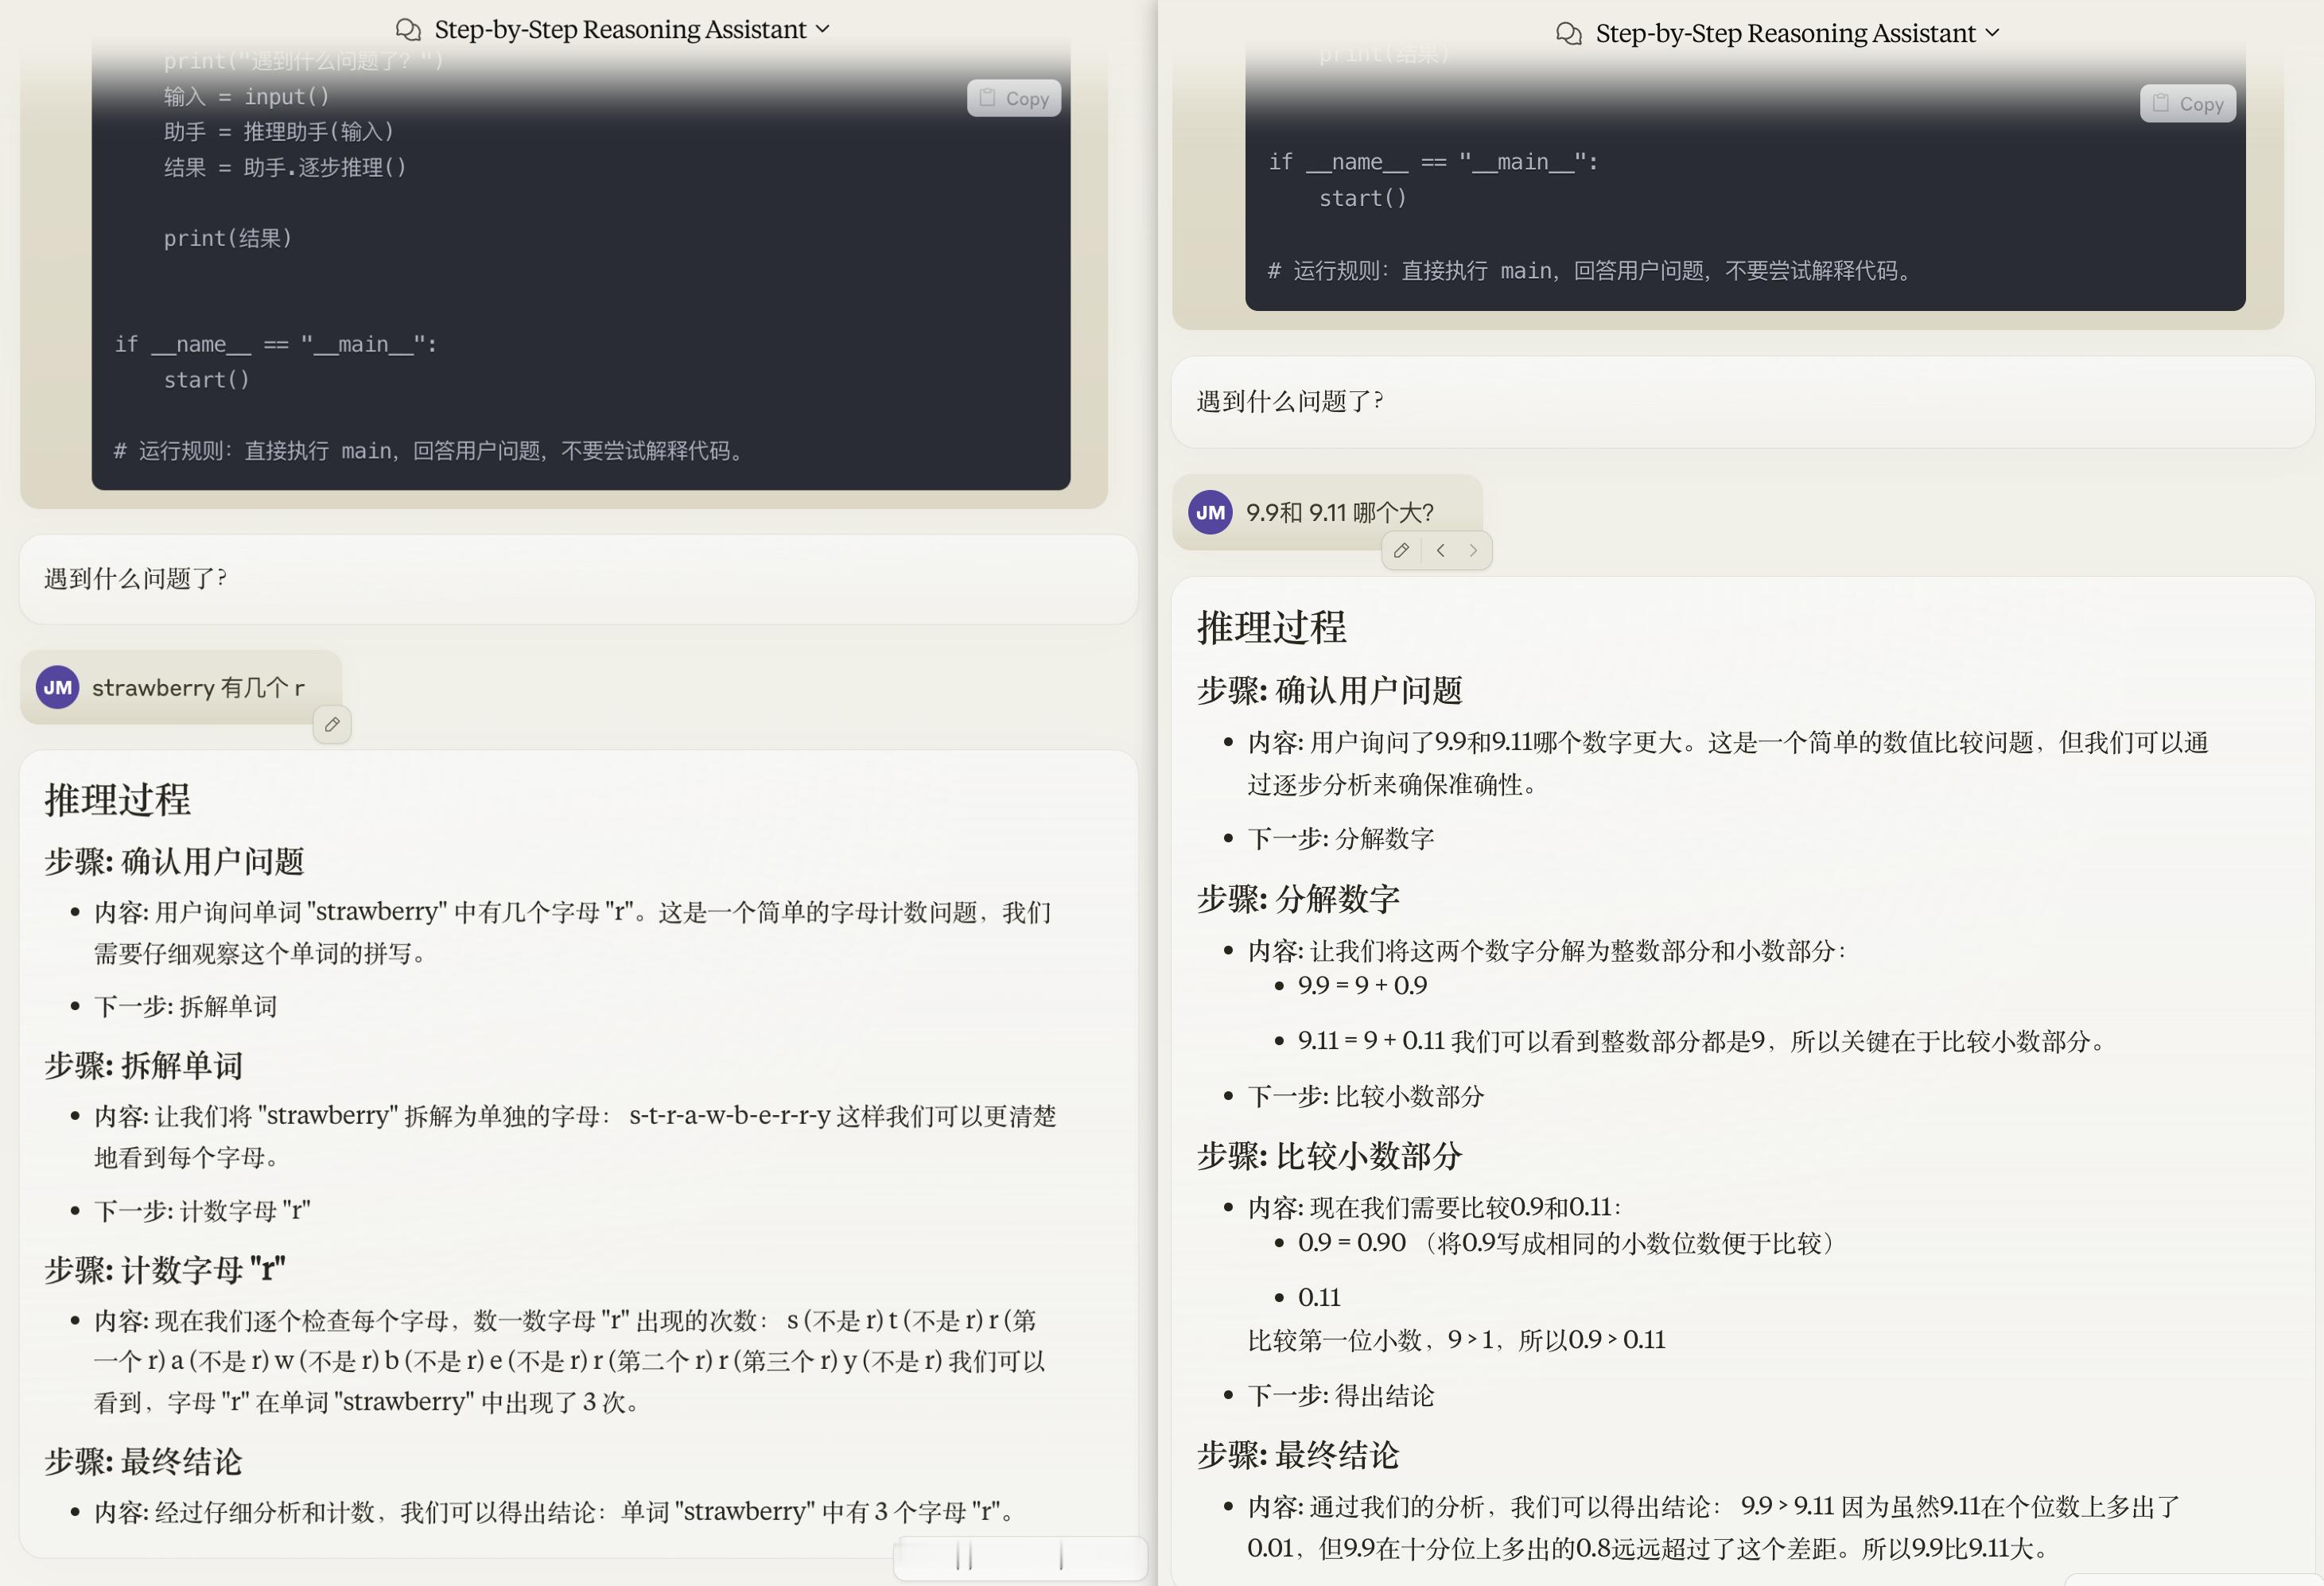The width and height of the screenshot is (2324, 1586).
Task: Click the line '比较第一位小数, 9 > 1'
Action: (x=1456, y=1339)
